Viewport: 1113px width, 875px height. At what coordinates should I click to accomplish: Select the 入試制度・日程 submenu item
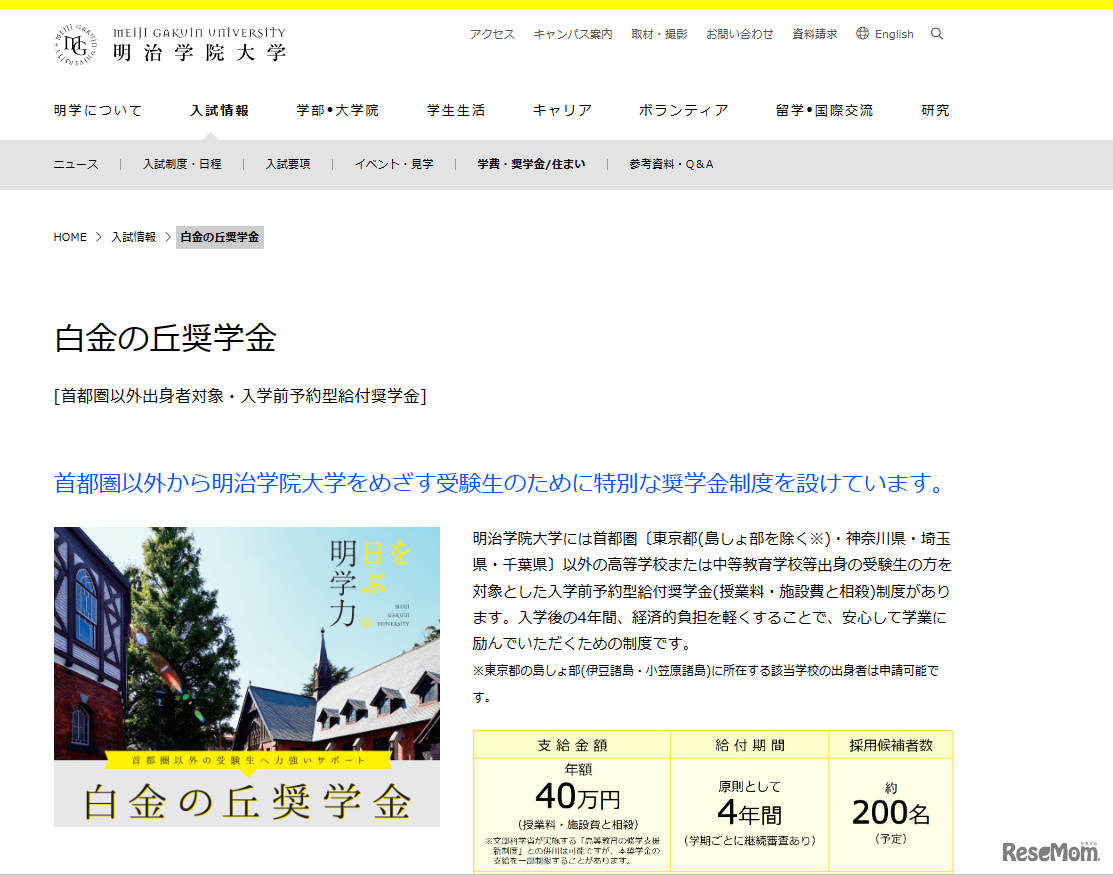pyautogui.click(x=182, y=164)
